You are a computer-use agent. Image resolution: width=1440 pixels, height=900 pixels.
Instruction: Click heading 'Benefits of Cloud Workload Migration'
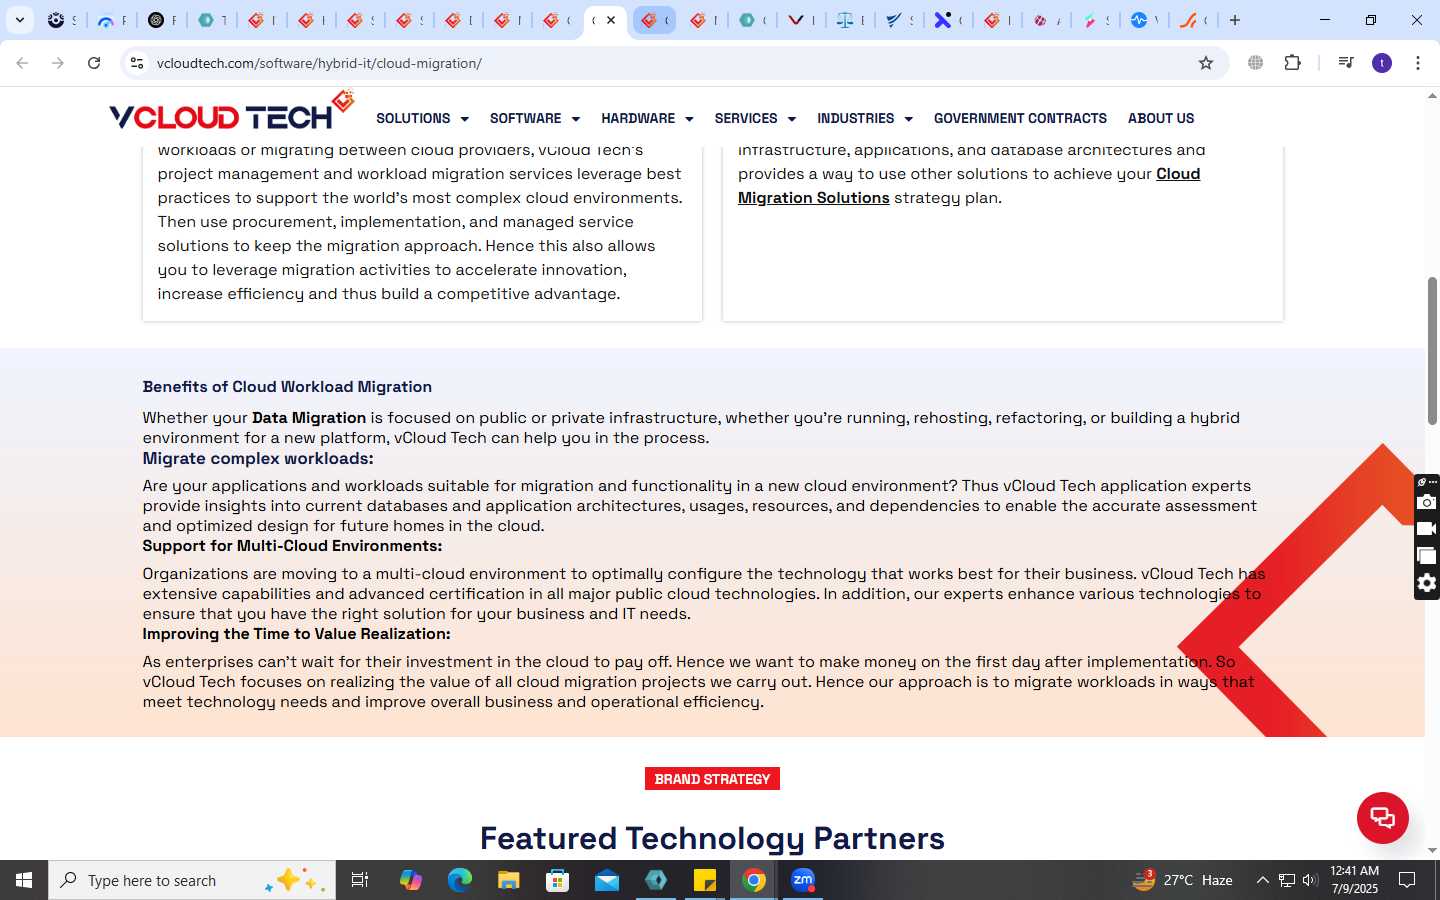(287, 387)
